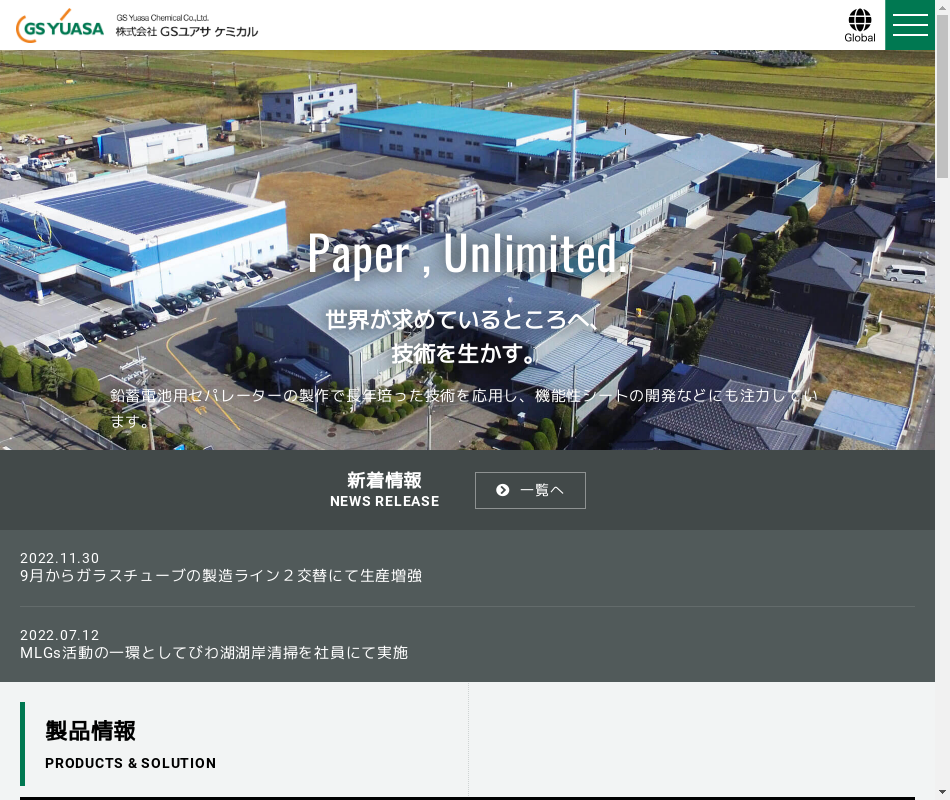950x800 pixels.
Task: Select the 製品情報 section heading
Action: tap(90, 731)
